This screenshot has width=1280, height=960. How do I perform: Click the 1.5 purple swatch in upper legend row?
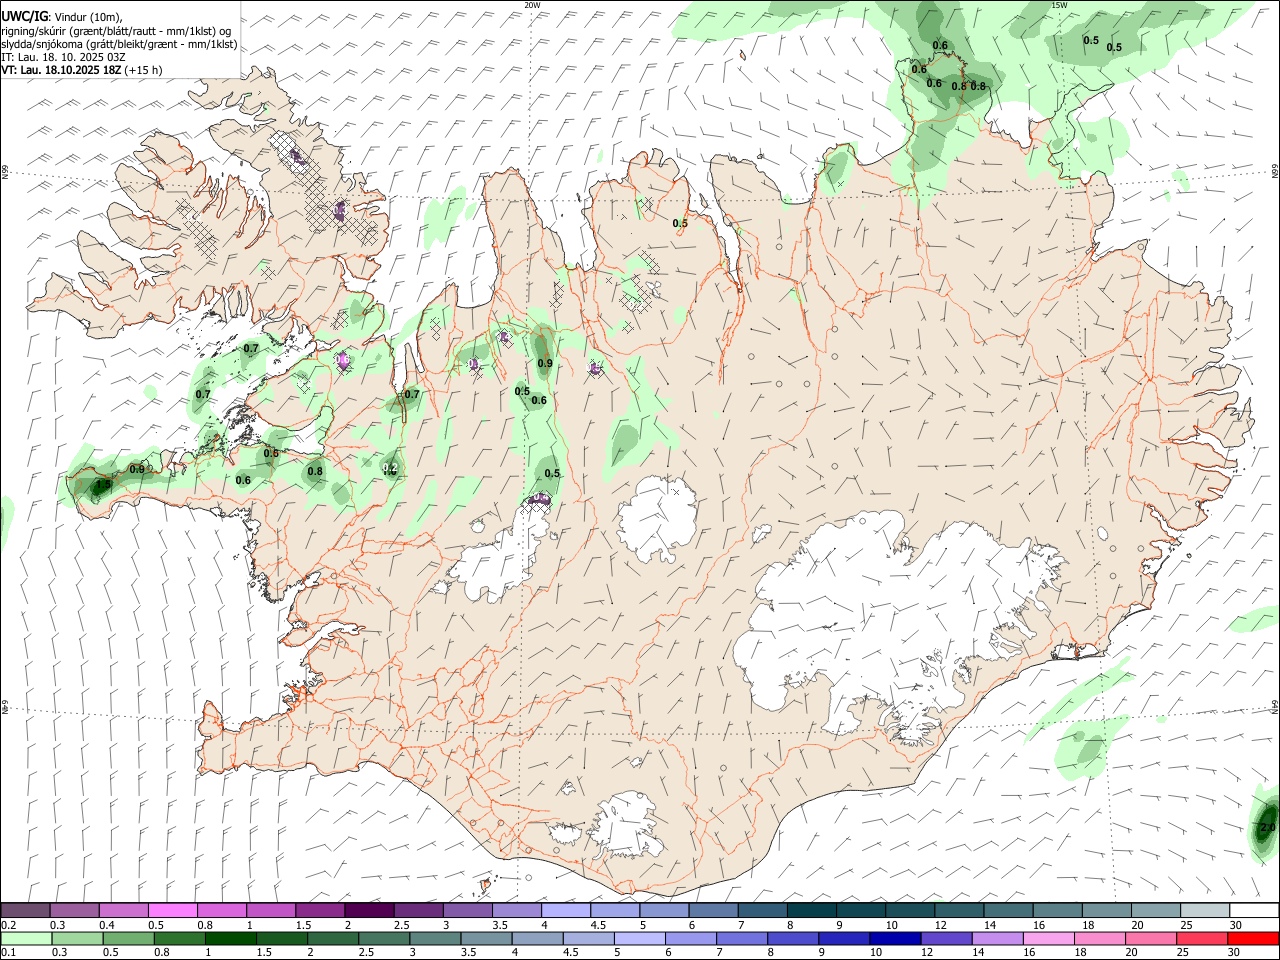coord(319,910)
